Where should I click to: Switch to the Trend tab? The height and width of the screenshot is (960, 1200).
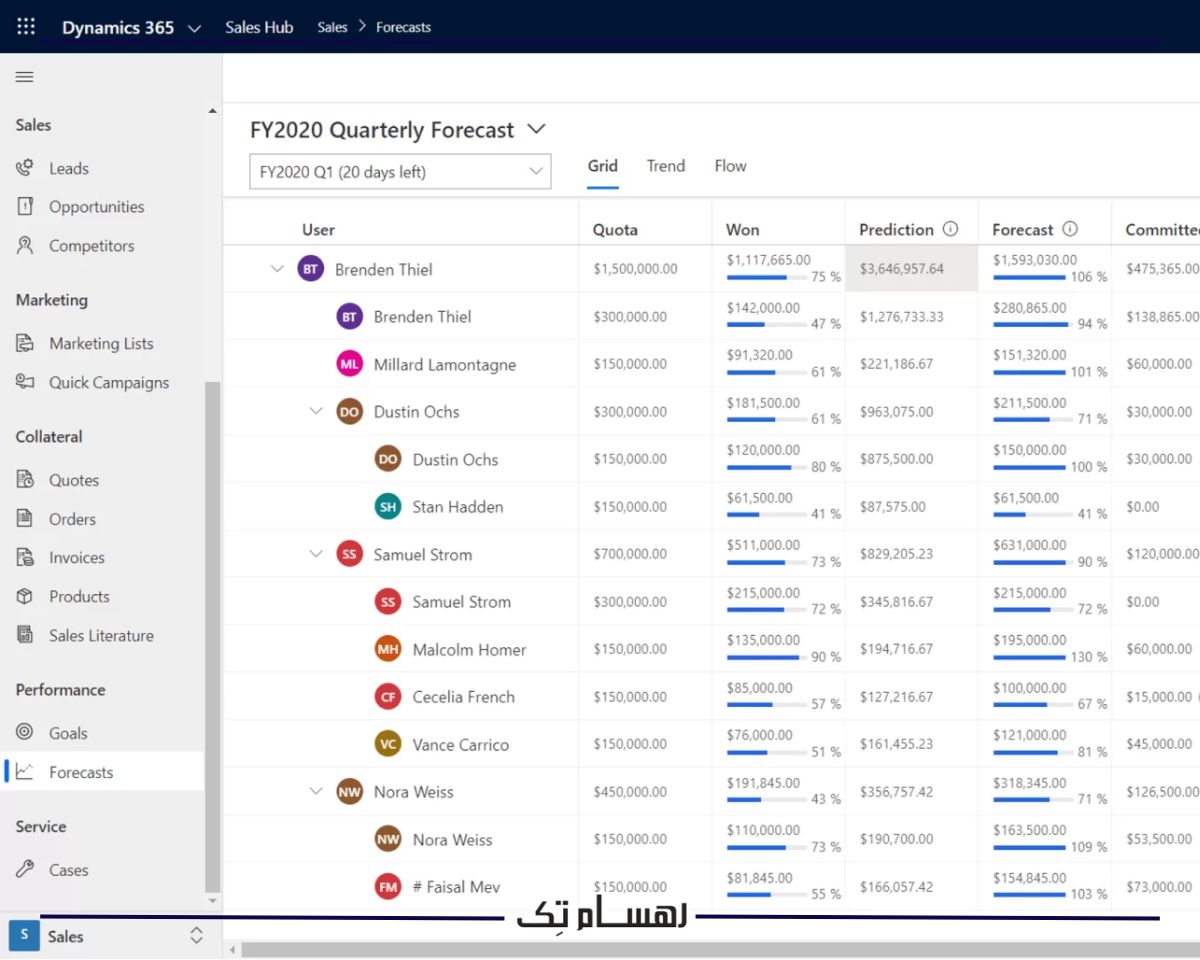pyautogui.click(x=665, y=166)
